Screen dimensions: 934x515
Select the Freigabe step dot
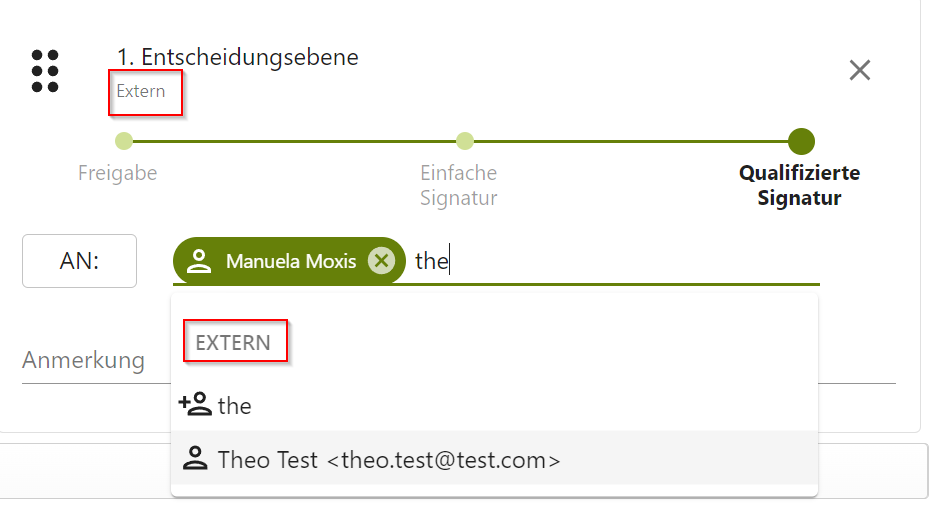point(123,141)
